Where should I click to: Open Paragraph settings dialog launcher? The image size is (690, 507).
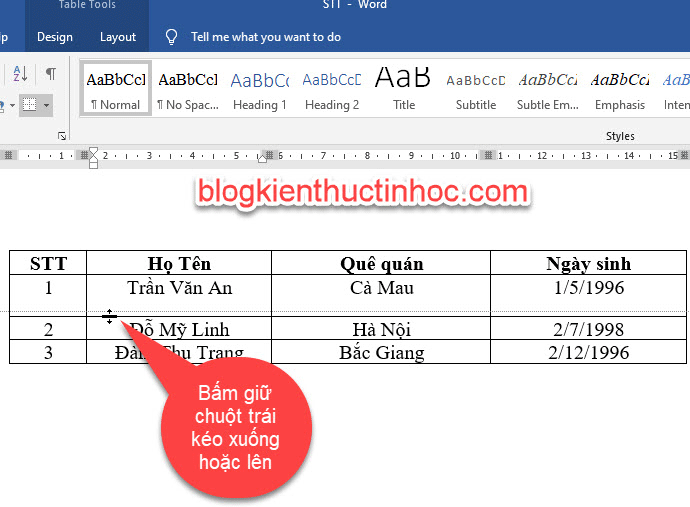[x=62, y=136]
